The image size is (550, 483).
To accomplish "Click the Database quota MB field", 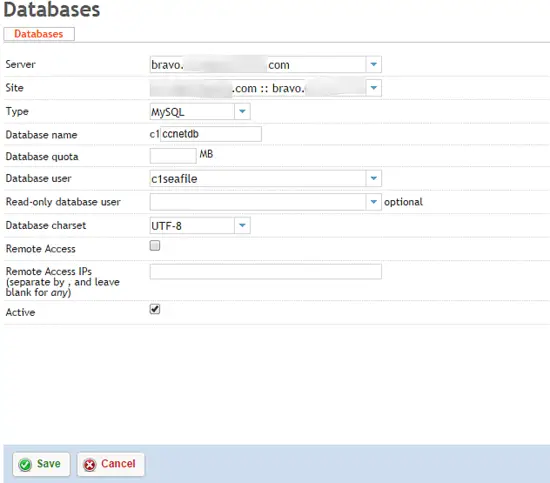I will pos(173,156).
